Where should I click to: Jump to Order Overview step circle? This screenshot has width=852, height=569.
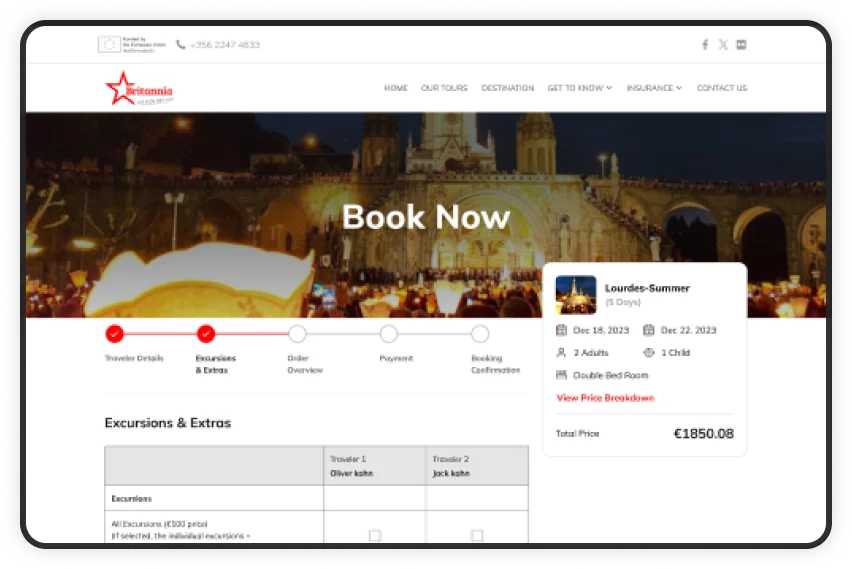[x=297, y=334]
